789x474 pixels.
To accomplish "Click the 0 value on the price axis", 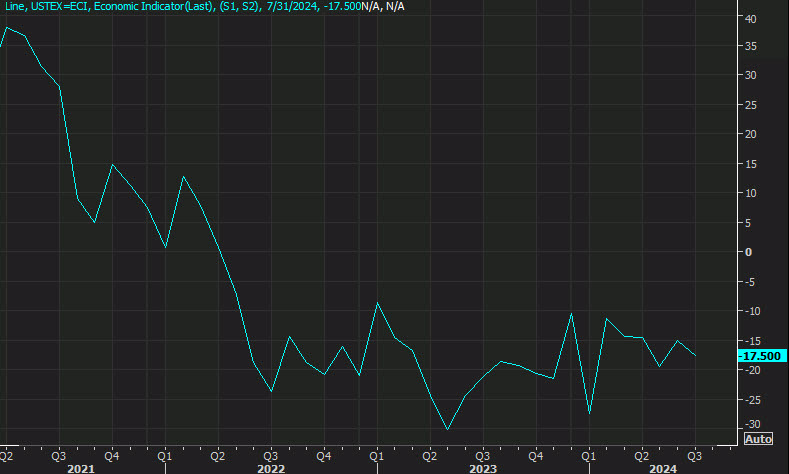I will tap(748, 252).
